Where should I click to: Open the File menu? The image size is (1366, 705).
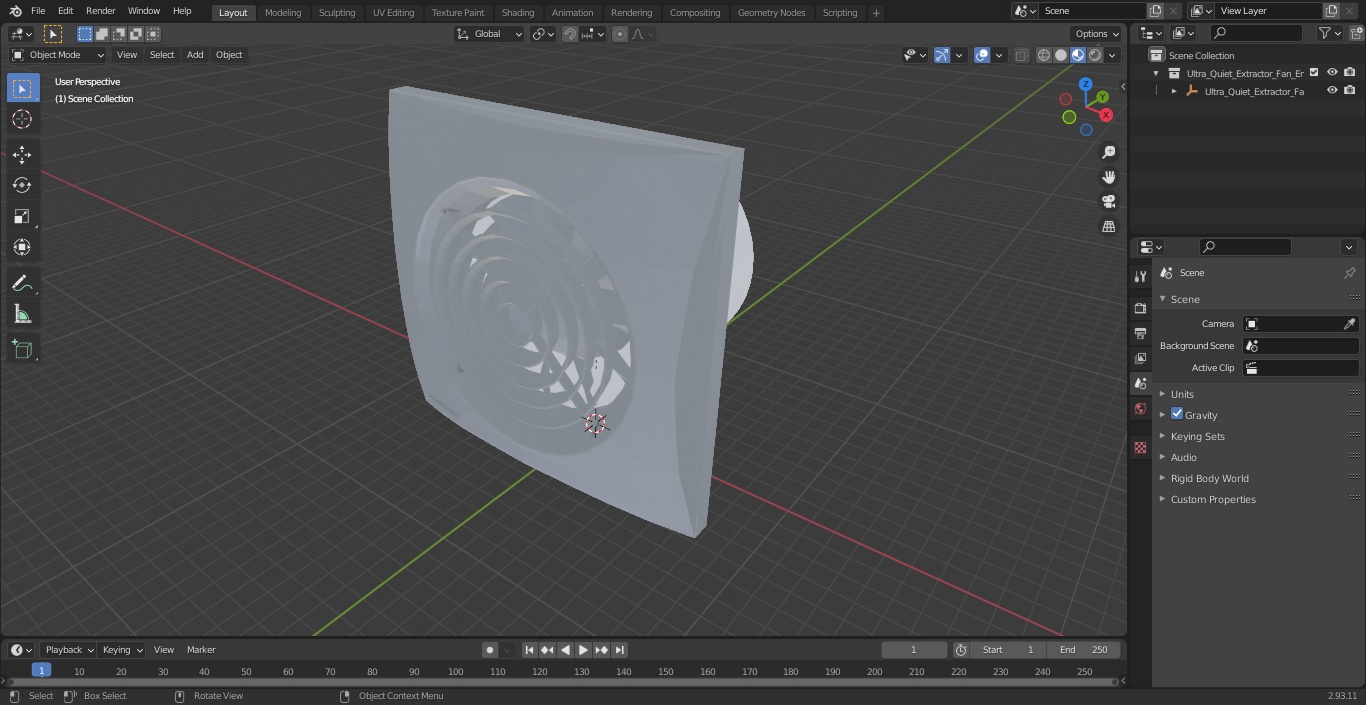tap(38, 11)
